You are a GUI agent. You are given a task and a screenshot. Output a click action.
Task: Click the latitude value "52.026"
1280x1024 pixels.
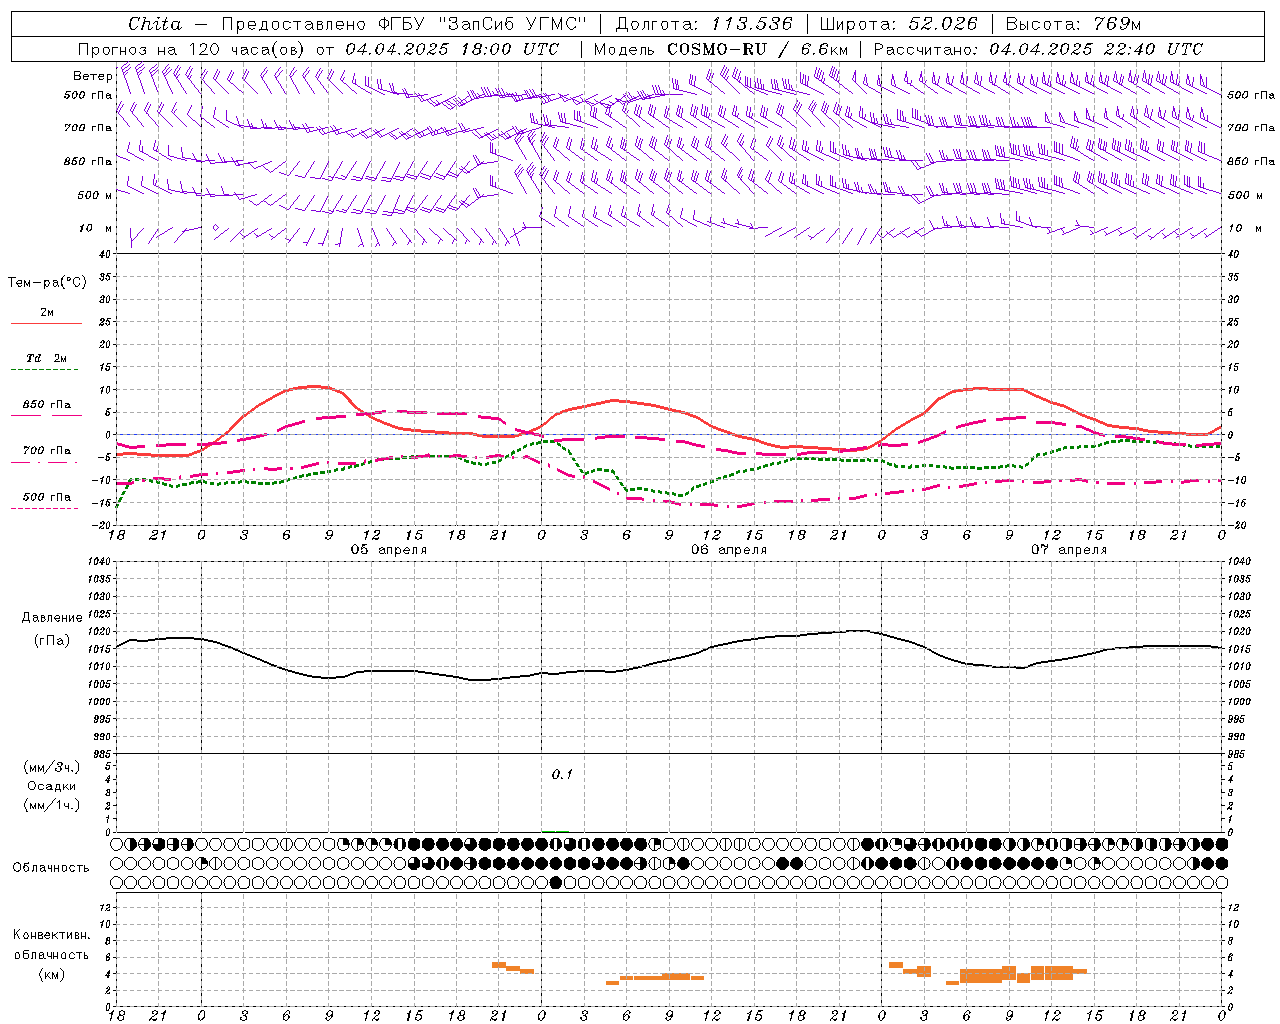pos(942,24)
